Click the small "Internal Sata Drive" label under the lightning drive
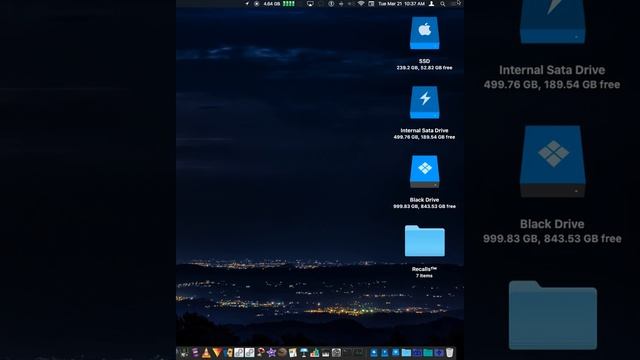The height and width of the screenshot is (360, 640). pos(424,131)
